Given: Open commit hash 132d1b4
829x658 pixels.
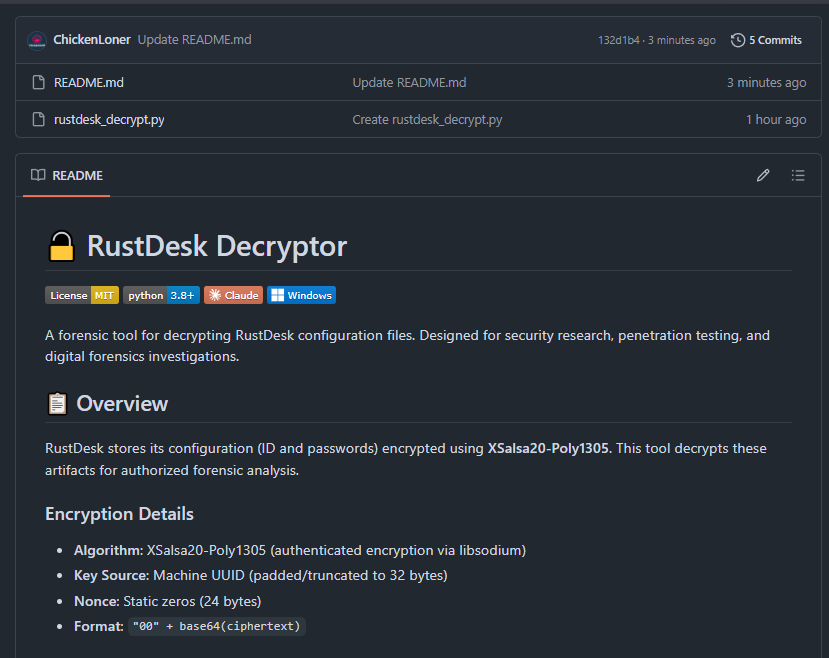Looking at the screenshot, I should [619, 40].
